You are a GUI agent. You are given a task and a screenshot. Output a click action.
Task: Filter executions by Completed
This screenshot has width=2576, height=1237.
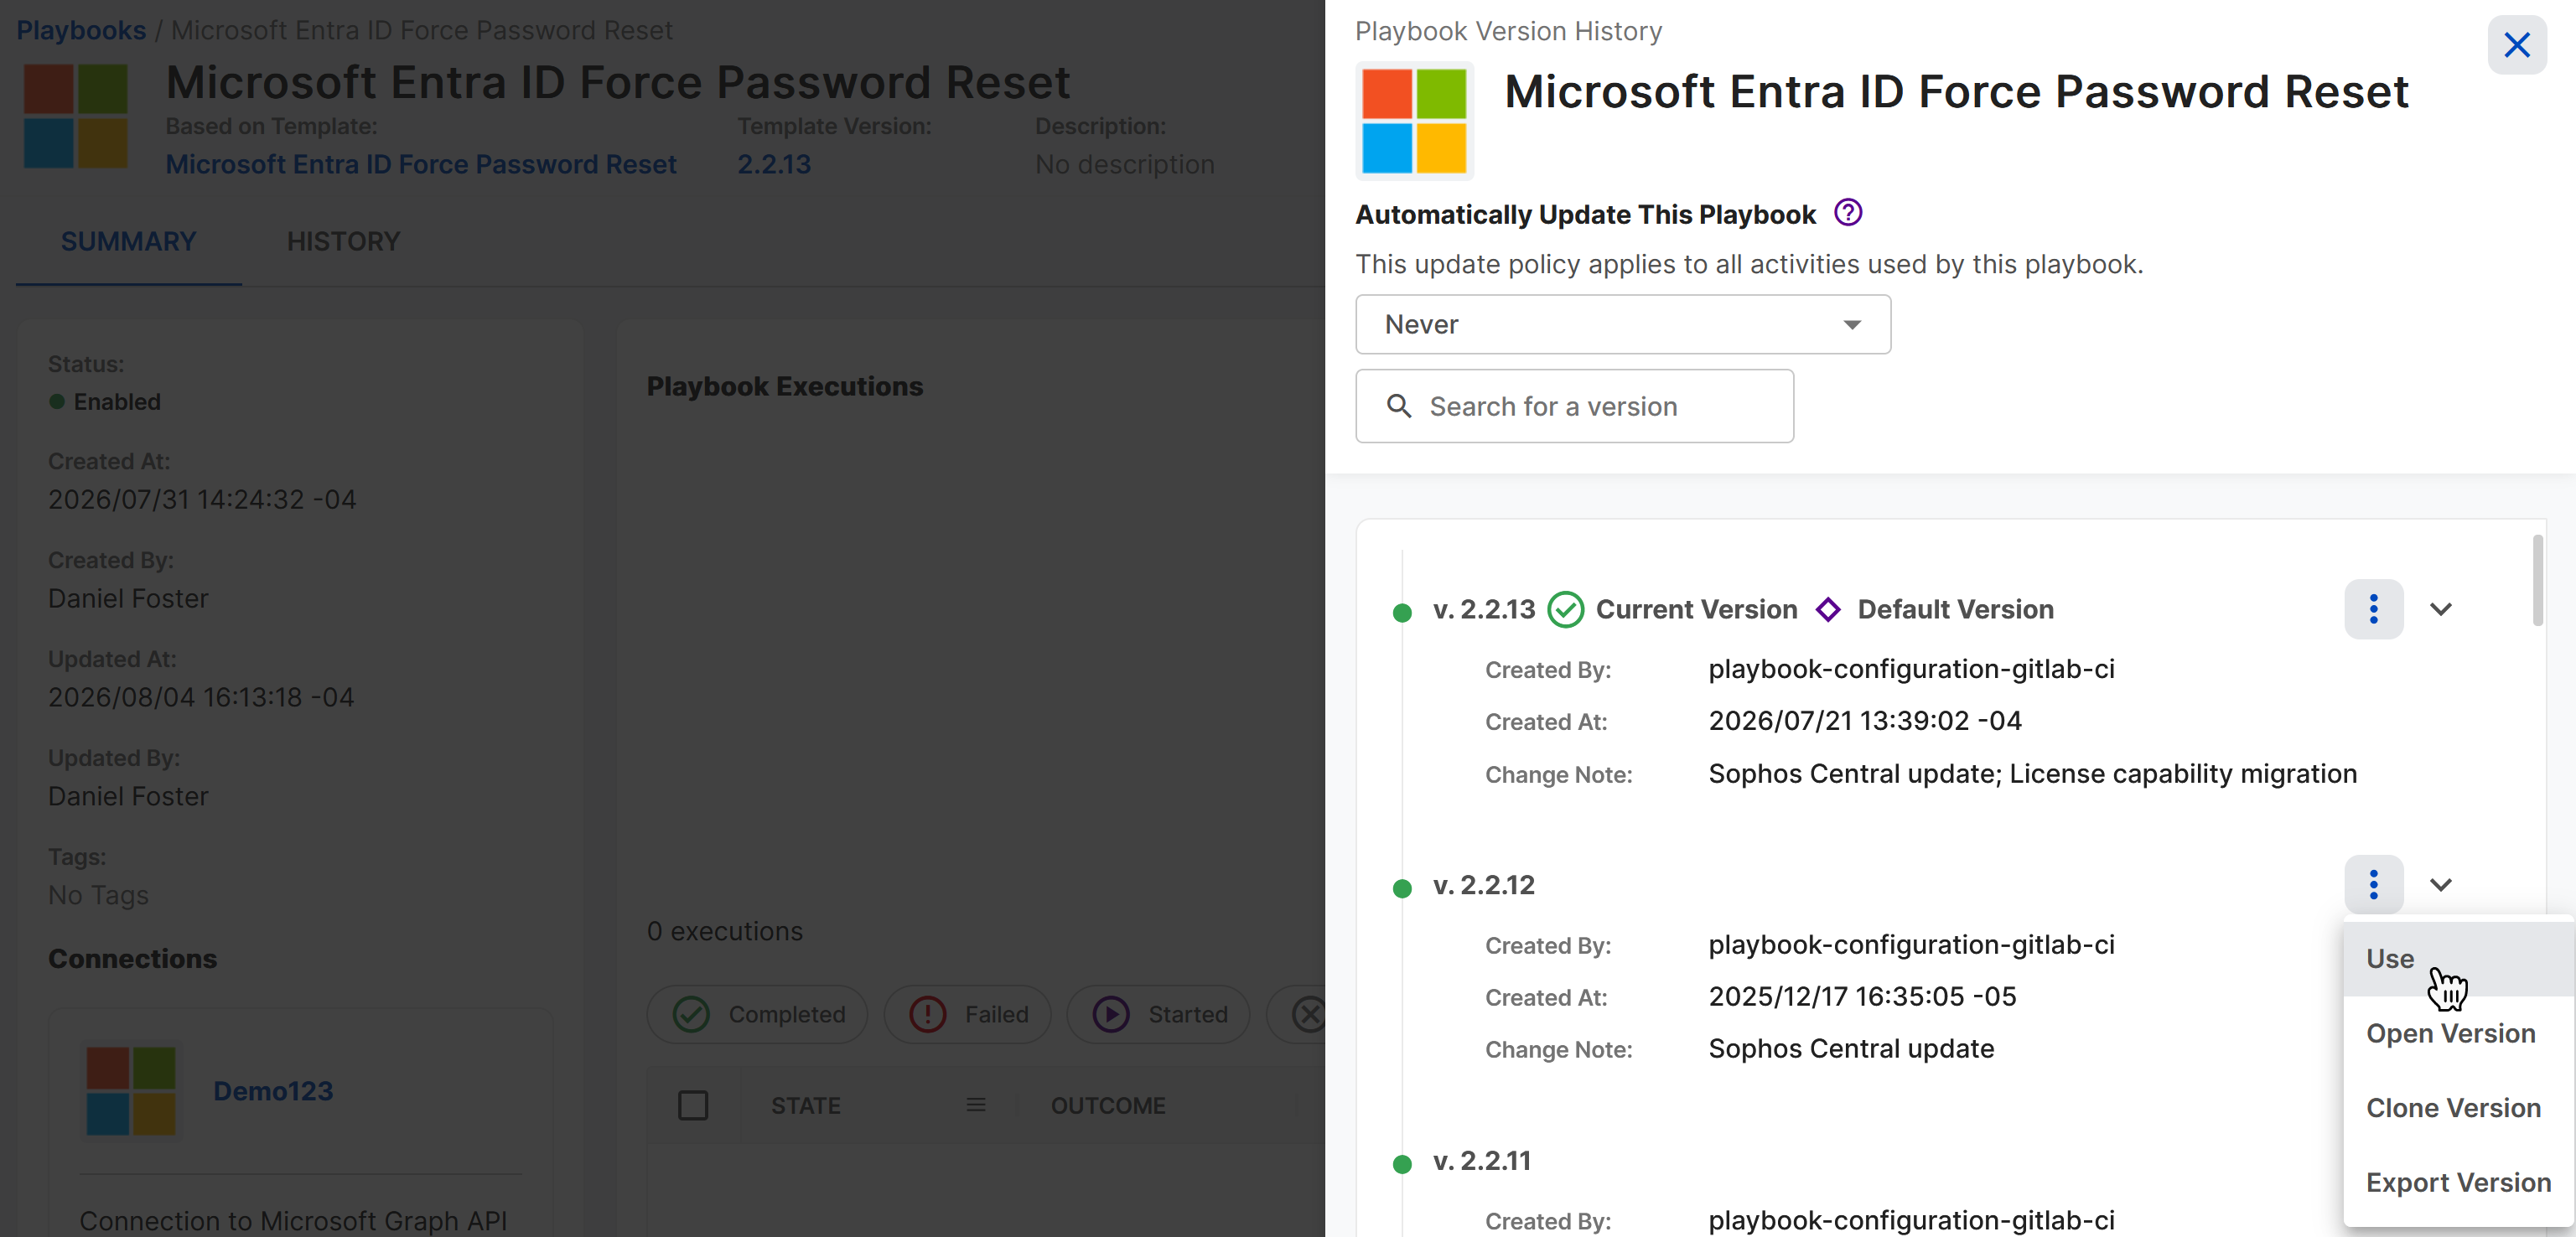[757, 1014]
